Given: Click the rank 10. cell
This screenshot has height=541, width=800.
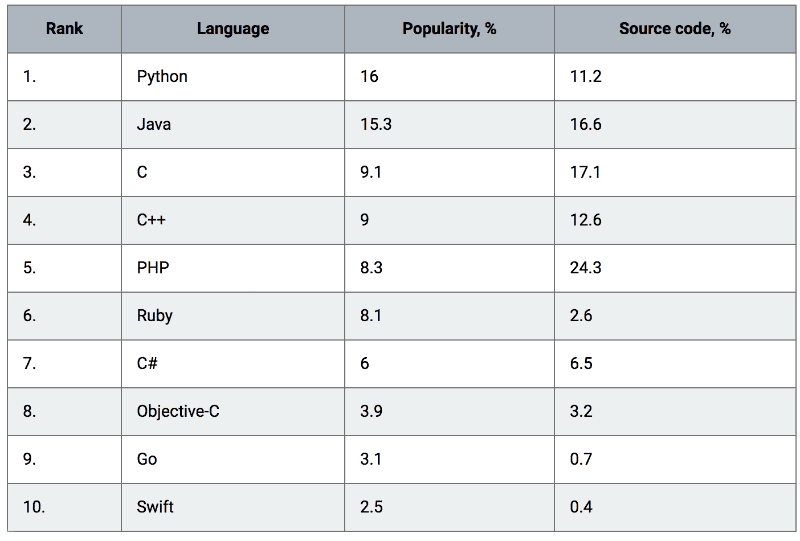Looking at the screenshot, I should (x=64, y=507).
